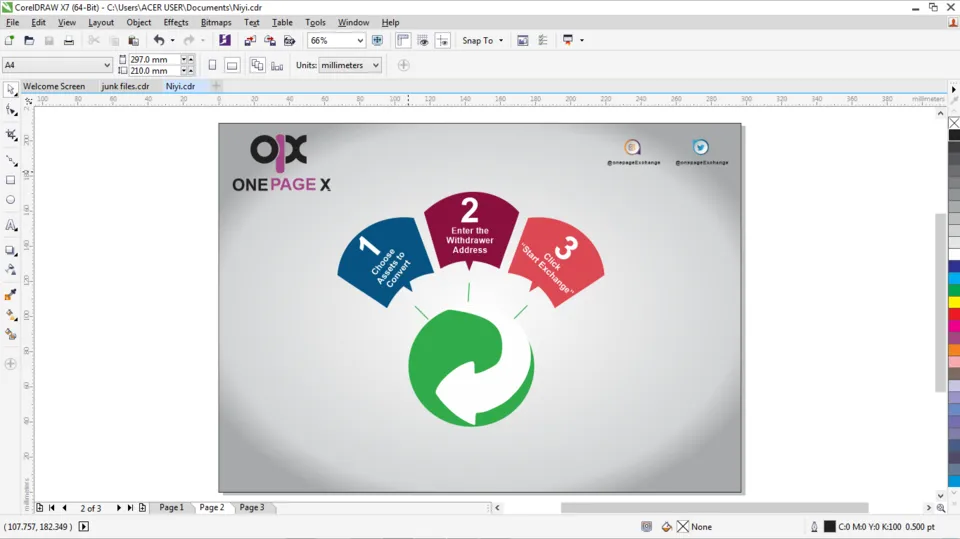
Task: Expand the Application launcher dropdown arrow
Action: (x=582, y=40)
